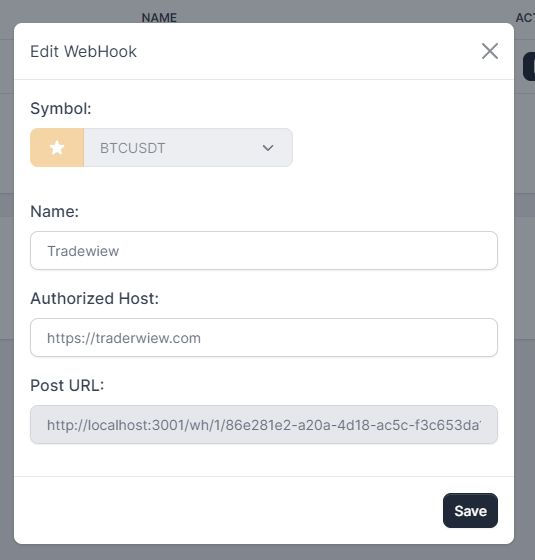Focus the Name field containing Tradewiew
The image size is (535, 560).
pos(264,251)
